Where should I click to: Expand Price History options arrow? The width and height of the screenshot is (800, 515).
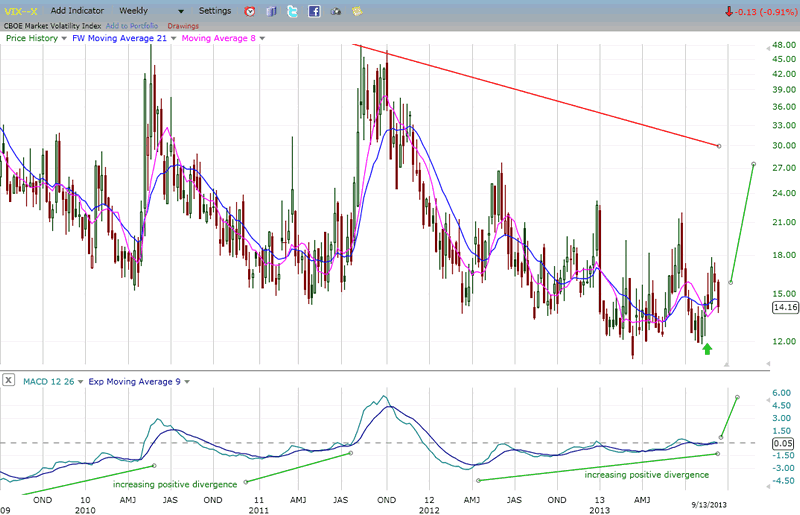(64, 38)
